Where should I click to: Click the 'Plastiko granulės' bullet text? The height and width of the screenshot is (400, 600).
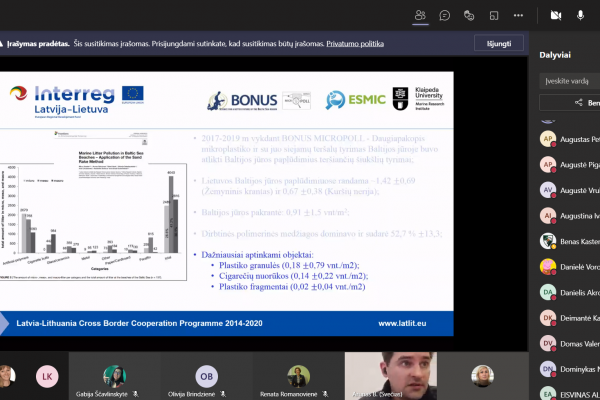(x=289, y=265)
